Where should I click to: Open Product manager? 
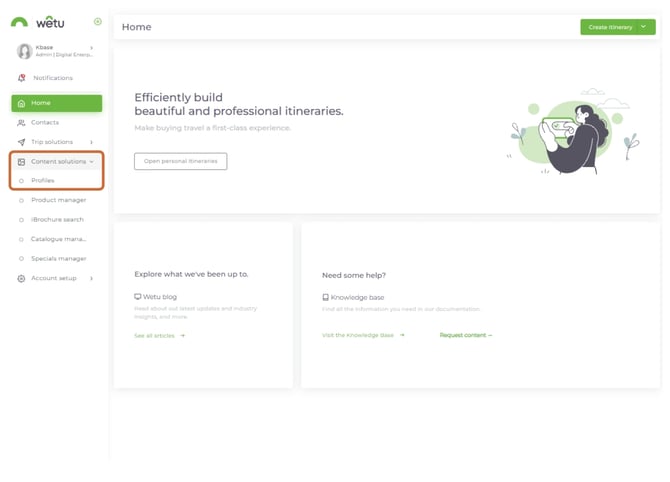pos(56,200)
